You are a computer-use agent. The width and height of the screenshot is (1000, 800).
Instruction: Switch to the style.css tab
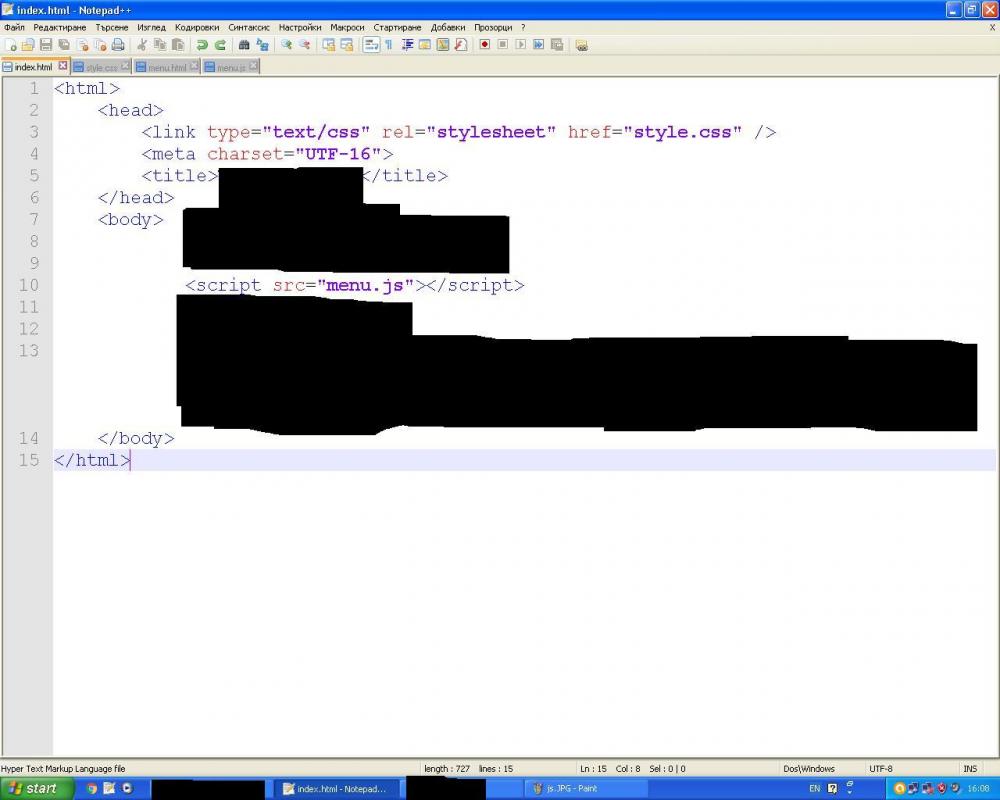coord(101,67)
